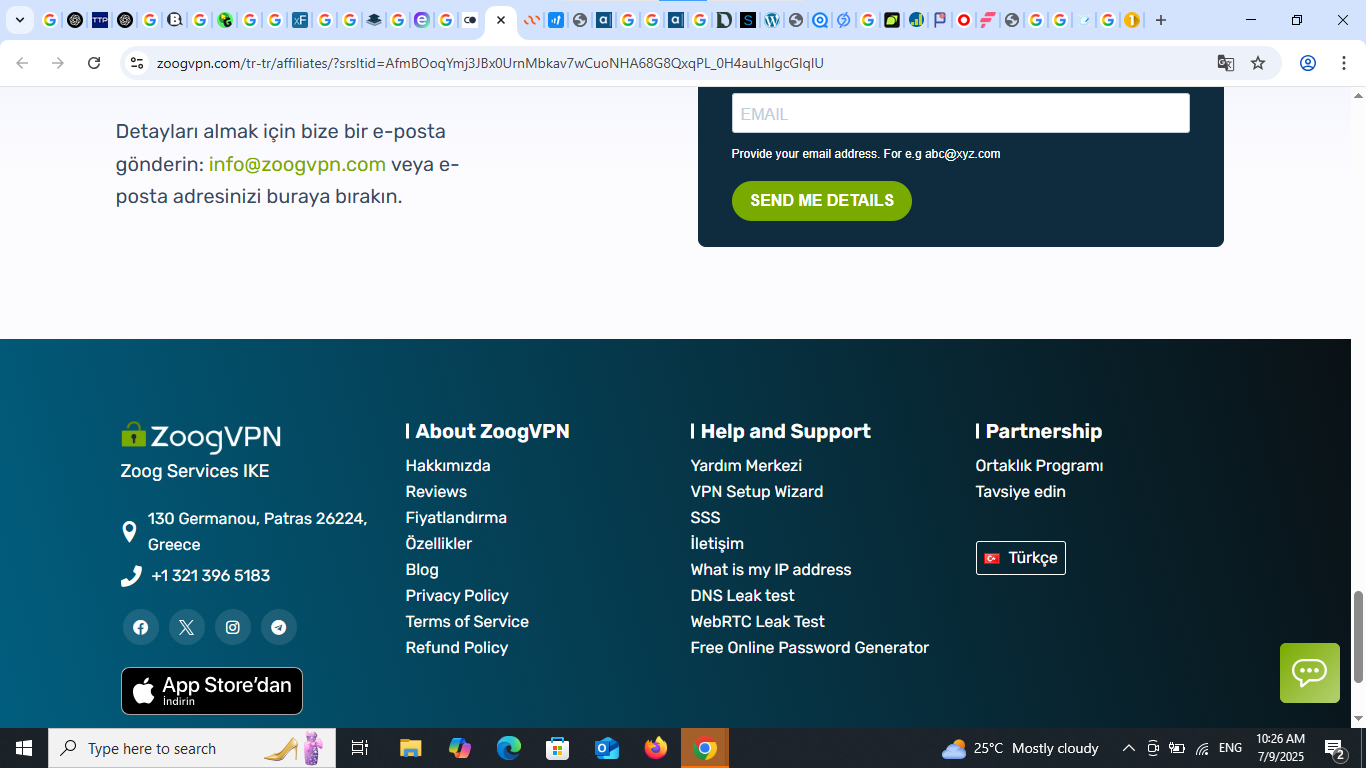Open info@zoogvpn.com email link
Image resolution: width=1366 pixels, height=768 pixels.
coord(297,164)
